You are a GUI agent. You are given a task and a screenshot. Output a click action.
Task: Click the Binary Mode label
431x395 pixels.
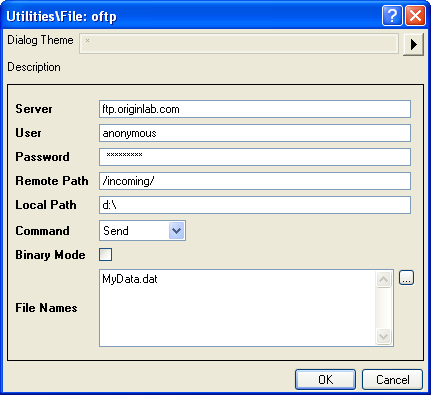click(x=50, y=255)
